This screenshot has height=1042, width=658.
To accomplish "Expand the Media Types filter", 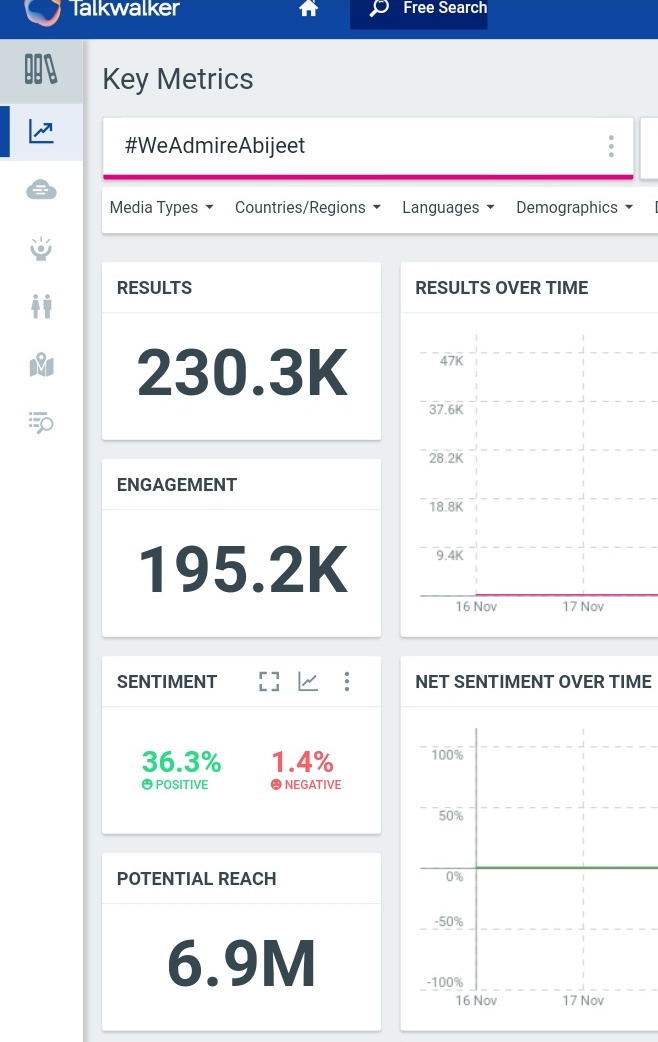I will 162,207.
